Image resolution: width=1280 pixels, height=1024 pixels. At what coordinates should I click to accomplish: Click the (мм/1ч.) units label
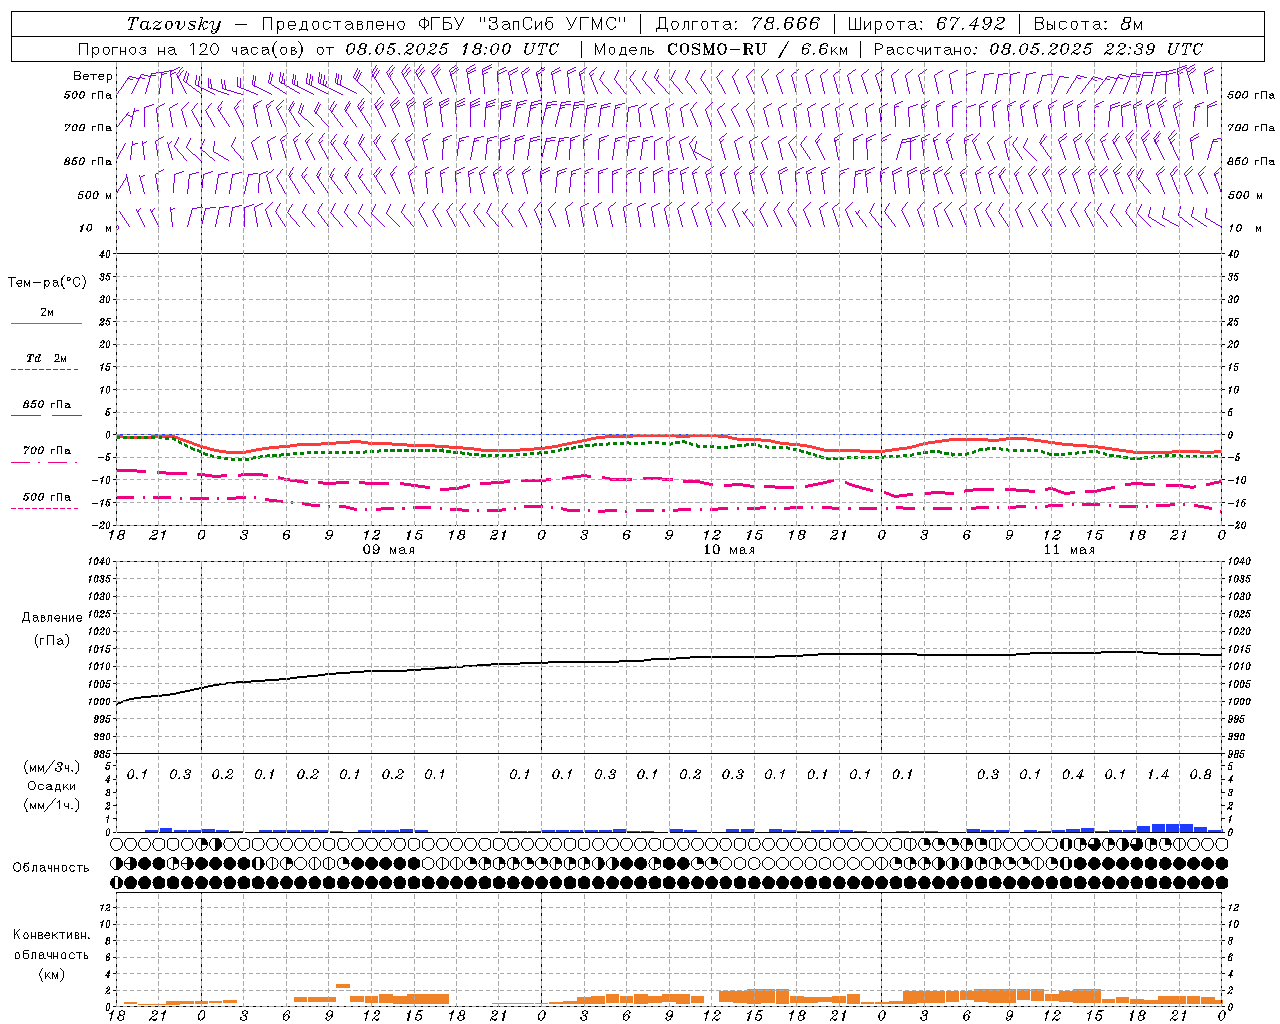click(x=51, y=805)
